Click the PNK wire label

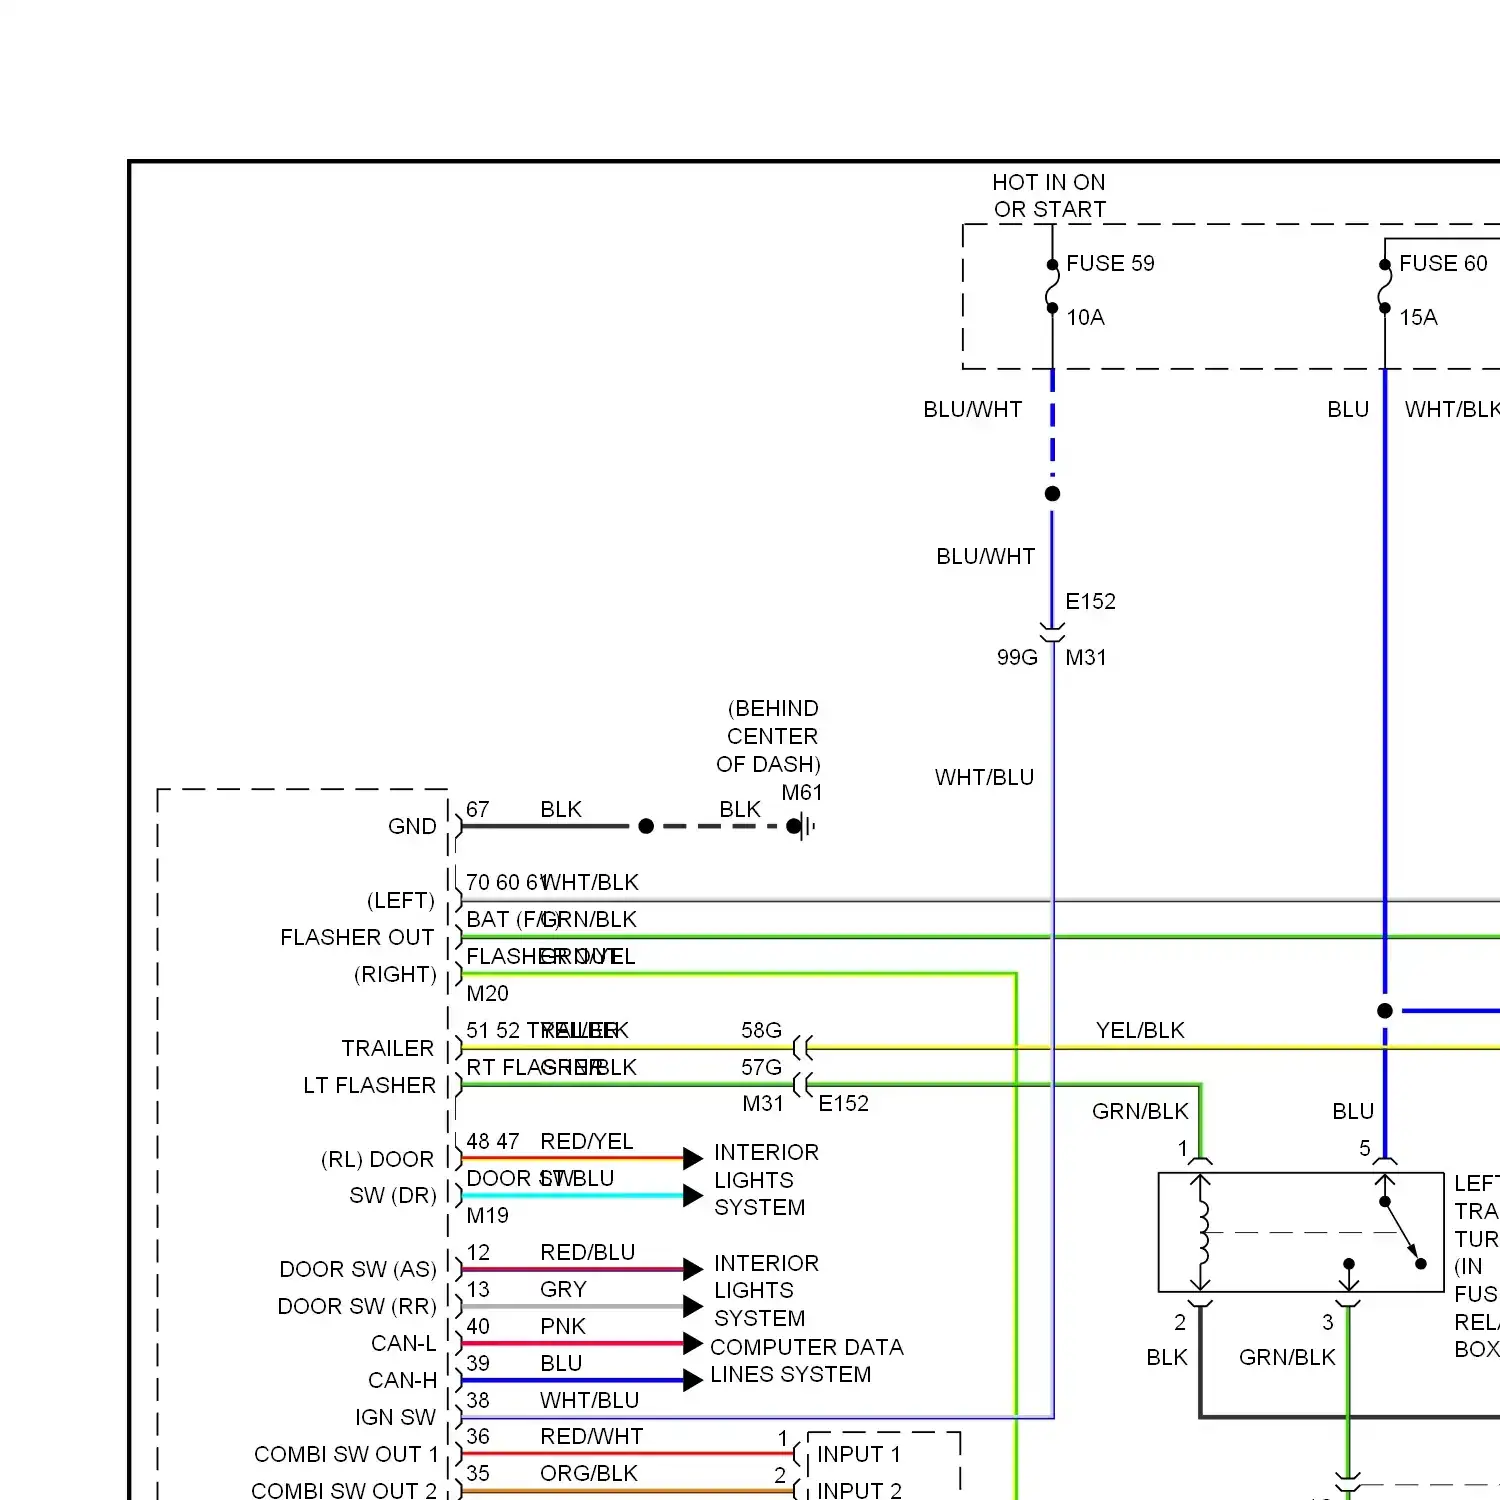point(563,1326)
